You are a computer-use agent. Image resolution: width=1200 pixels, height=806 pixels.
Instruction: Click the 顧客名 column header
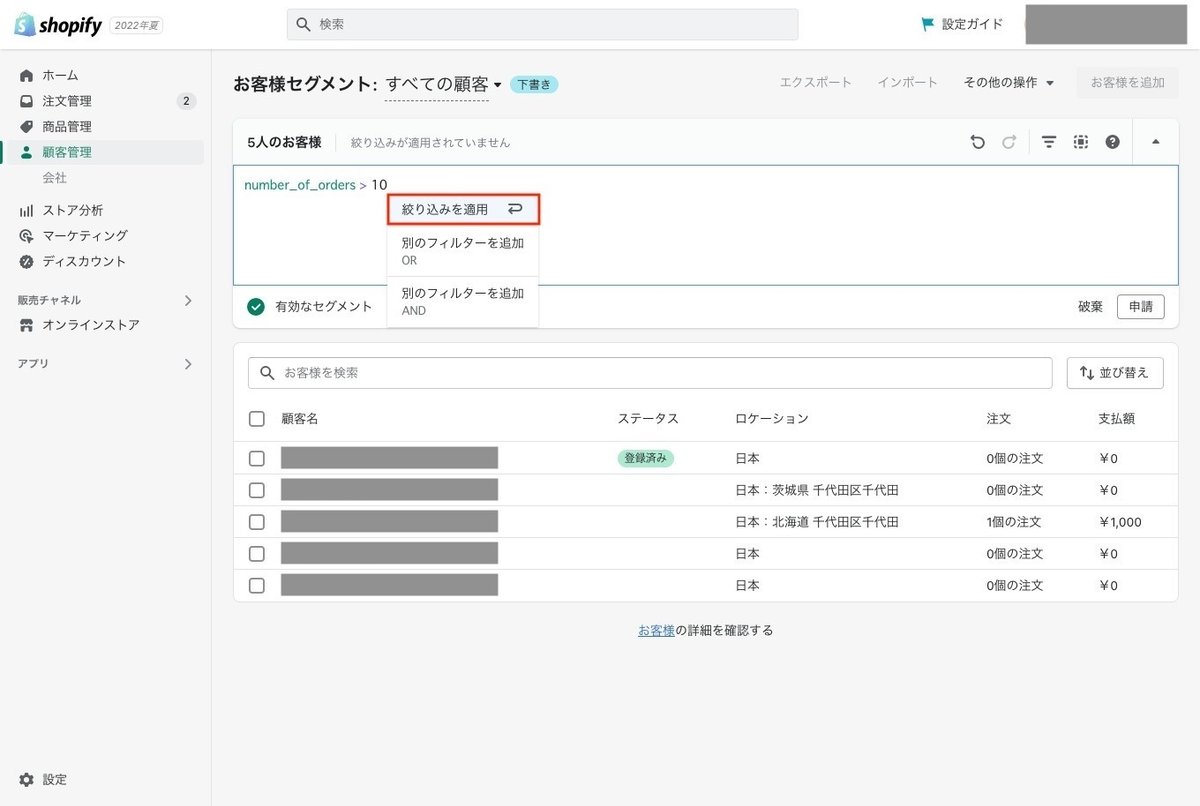(x=300, y=419)
